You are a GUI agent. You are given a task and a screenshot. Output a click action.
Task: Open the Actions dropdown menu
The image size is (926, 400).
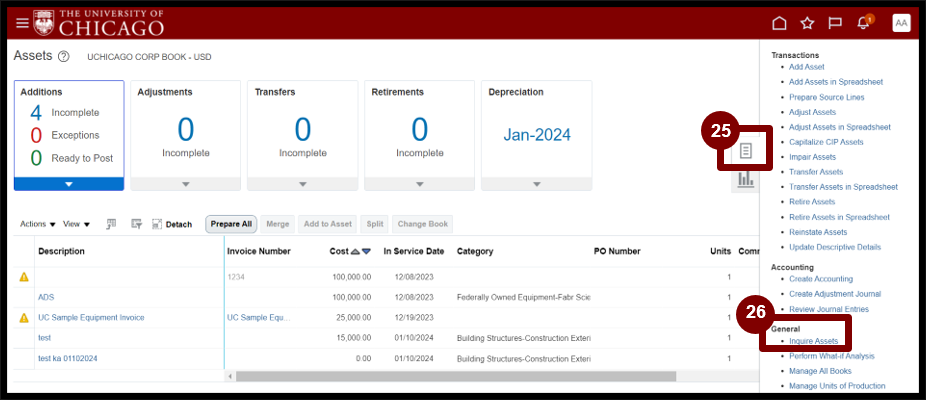point(38,225)
